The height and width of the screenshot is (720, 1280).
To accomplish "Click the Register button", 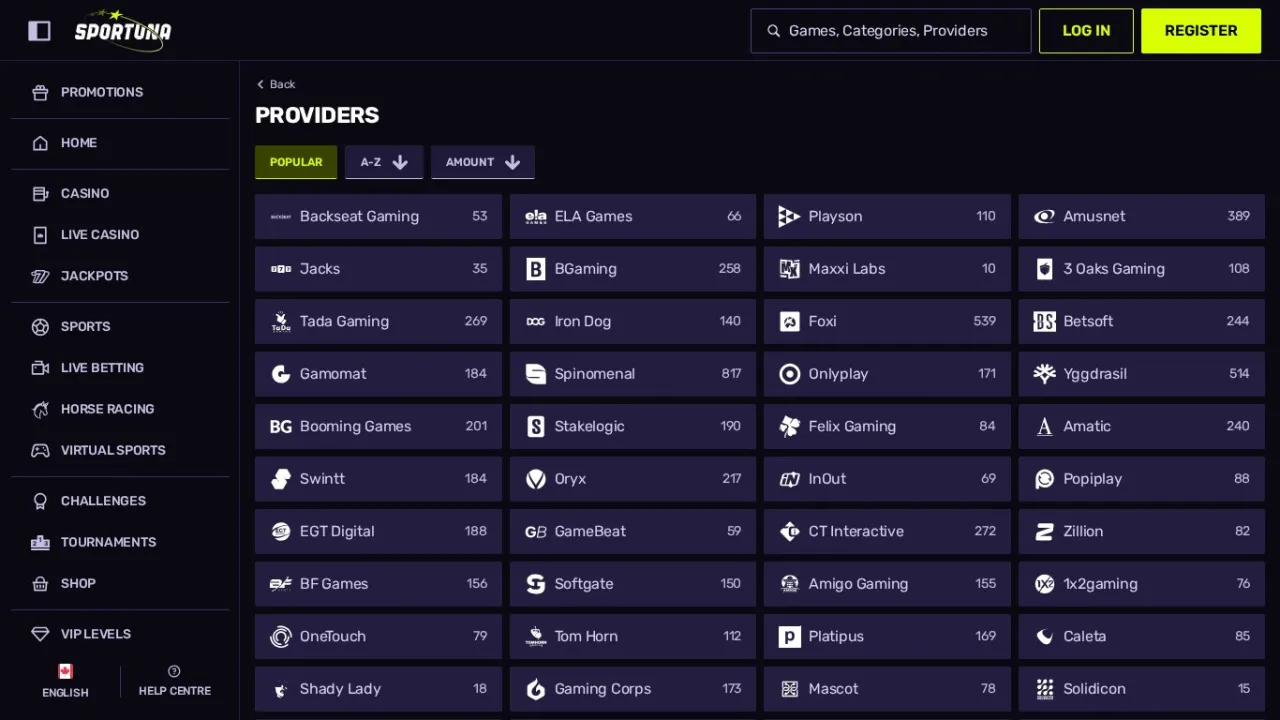I will point(1201,31).
